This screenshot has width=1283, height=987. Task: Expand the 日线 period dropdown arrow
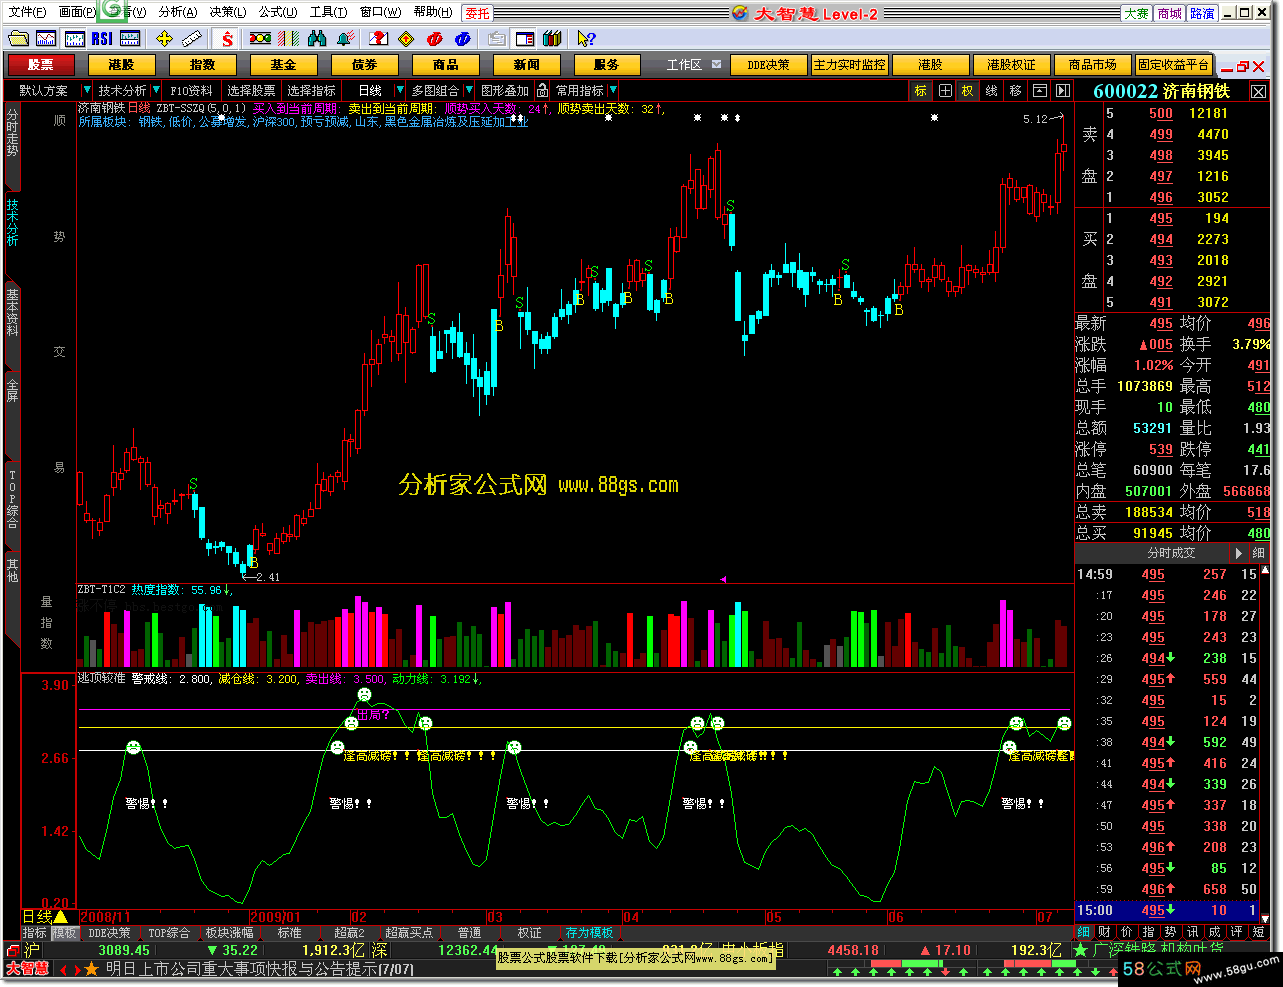[398, 91]
